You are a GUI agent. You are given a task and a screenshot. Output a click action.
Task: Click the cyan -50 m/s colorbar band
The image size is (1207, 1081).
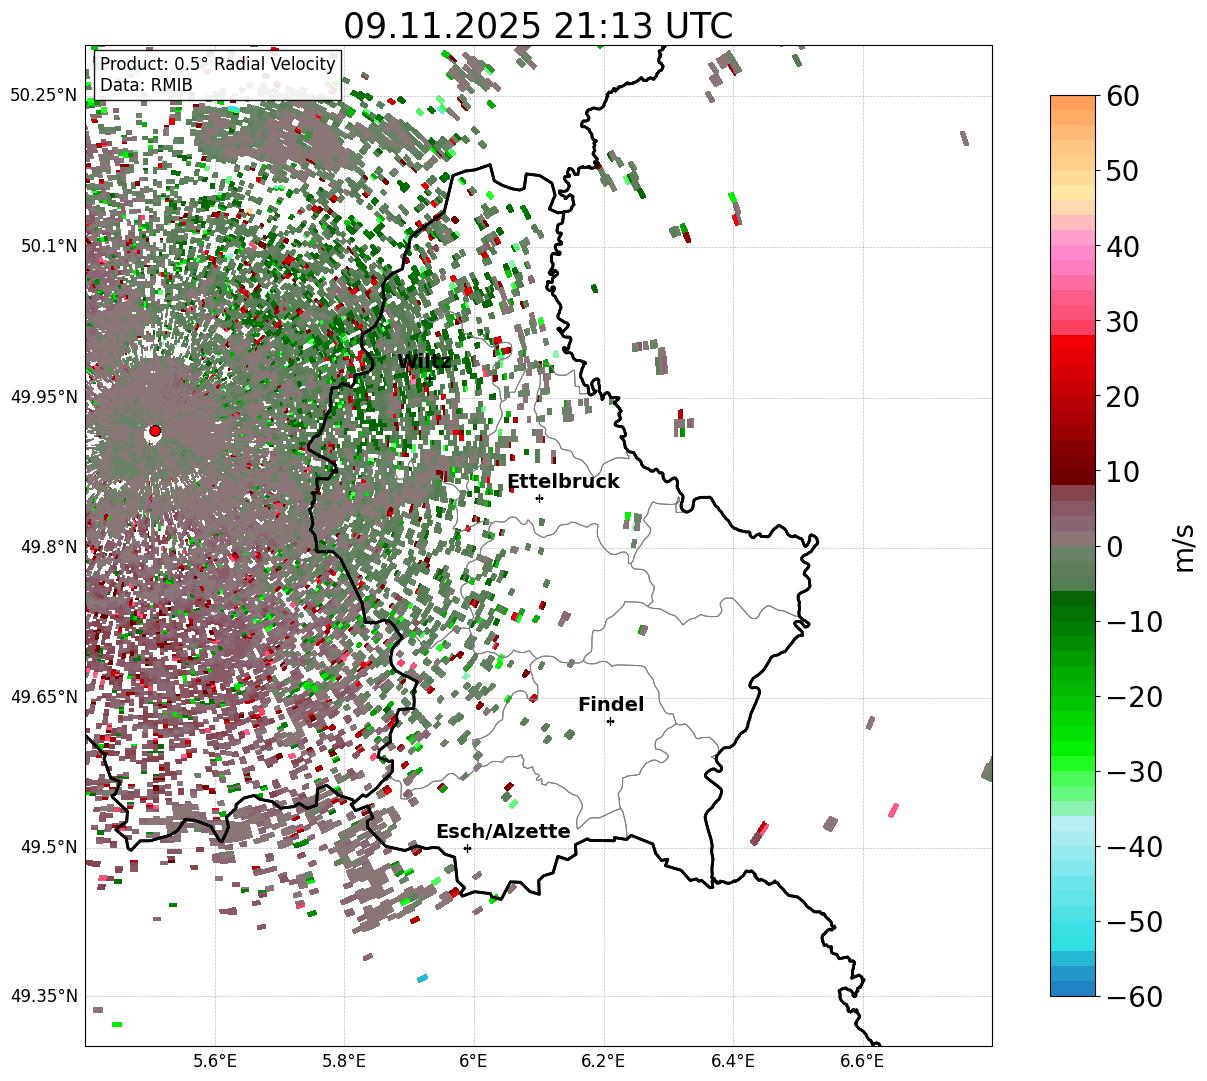click(x=1073, y=922)
